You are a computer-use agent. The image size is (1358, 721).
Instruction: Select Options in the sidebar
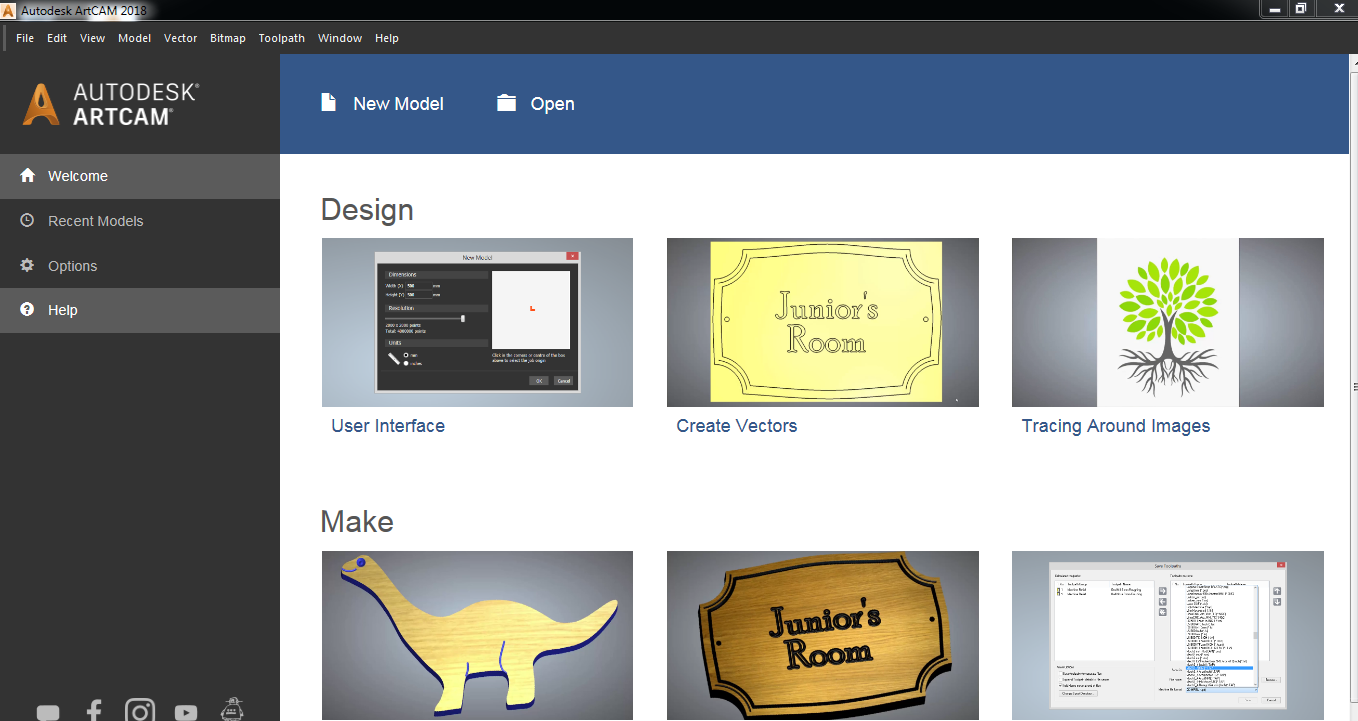pos(140,266)
